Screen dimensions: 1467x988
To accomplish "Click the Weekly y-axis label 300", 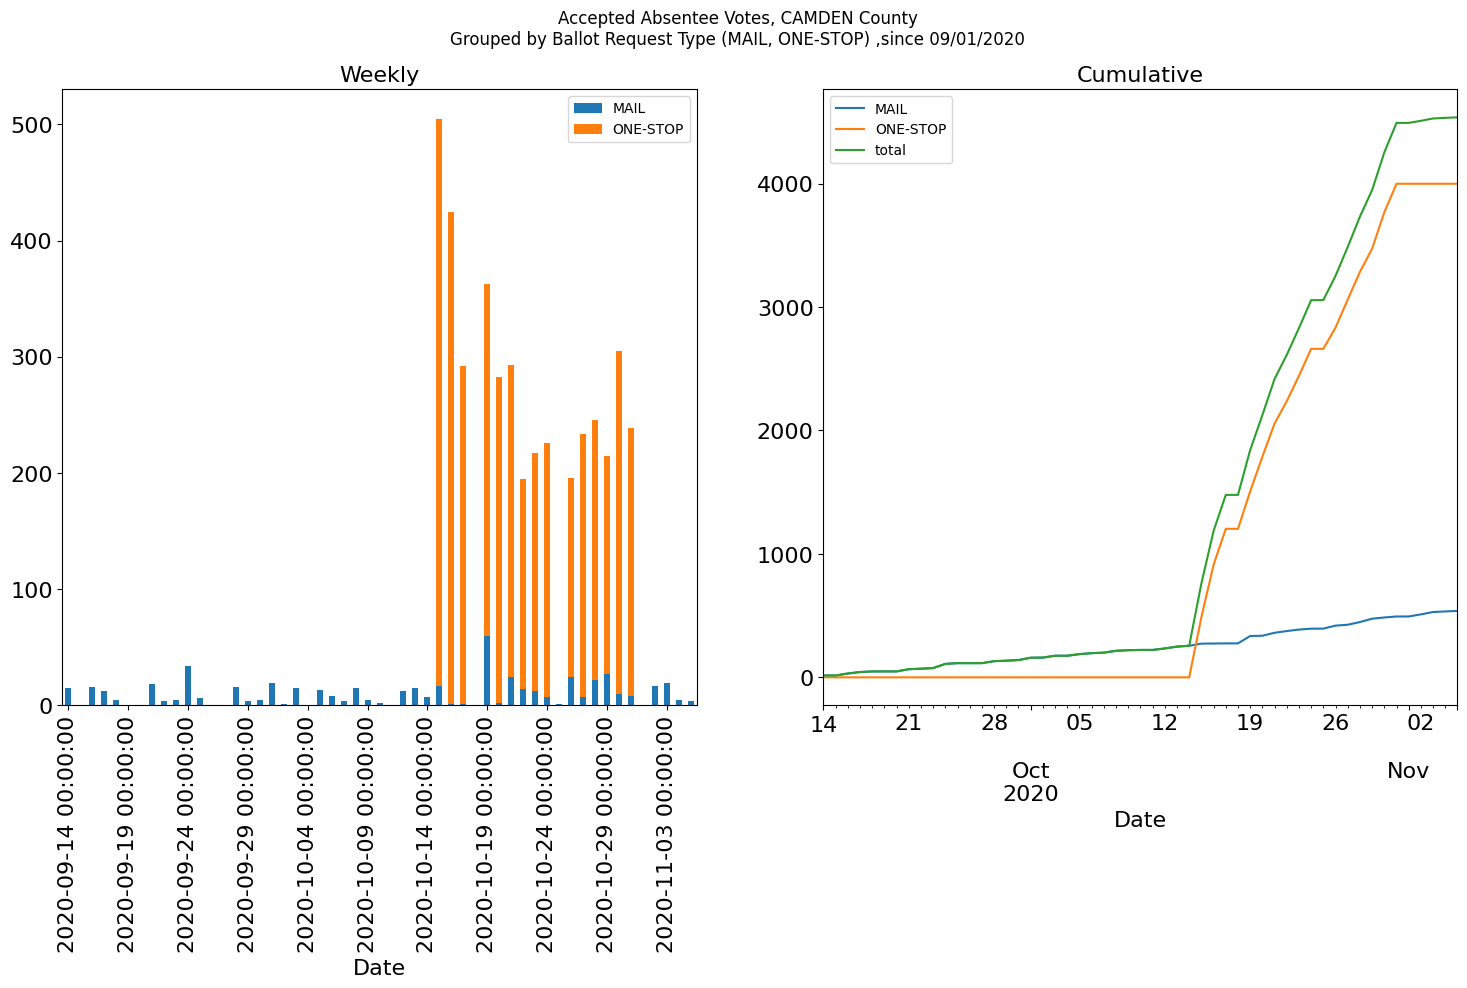I will [x=32, y=357].
